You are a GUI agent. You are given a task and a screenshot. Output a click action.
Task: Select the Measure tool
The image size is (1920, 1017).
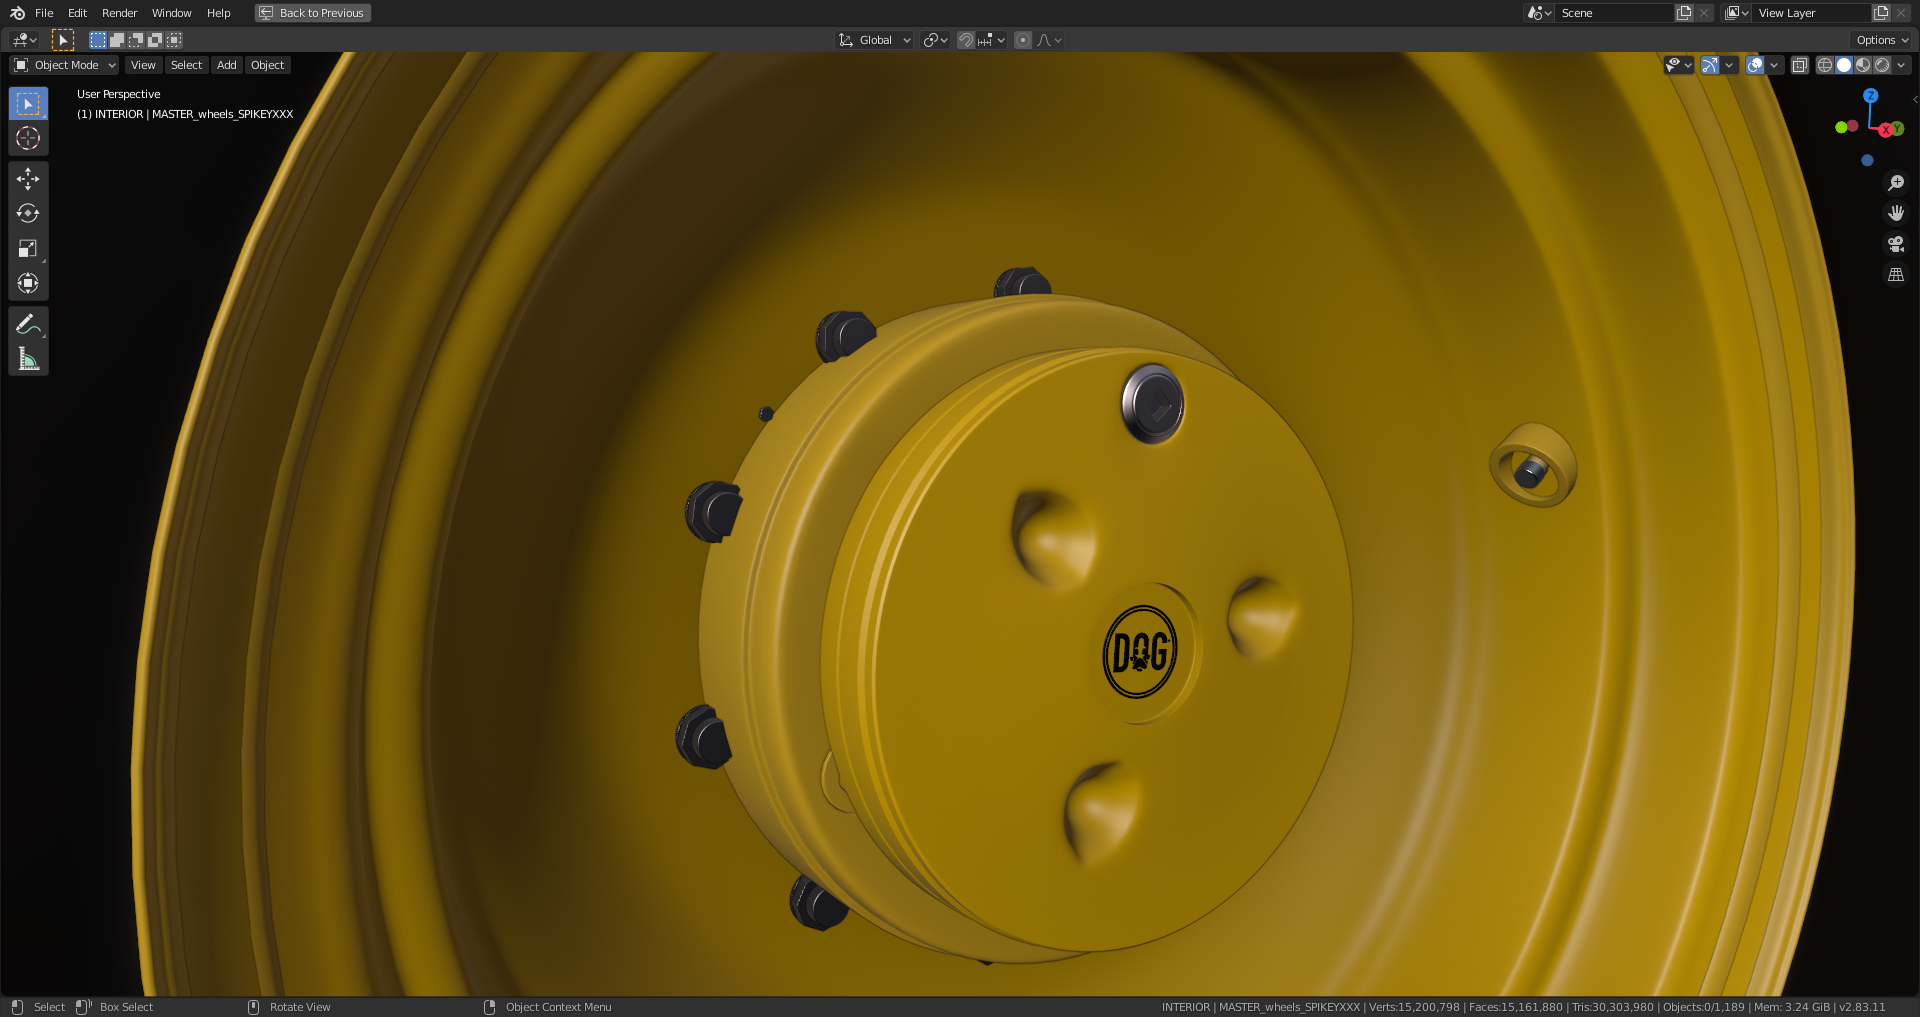pos(28,359)
